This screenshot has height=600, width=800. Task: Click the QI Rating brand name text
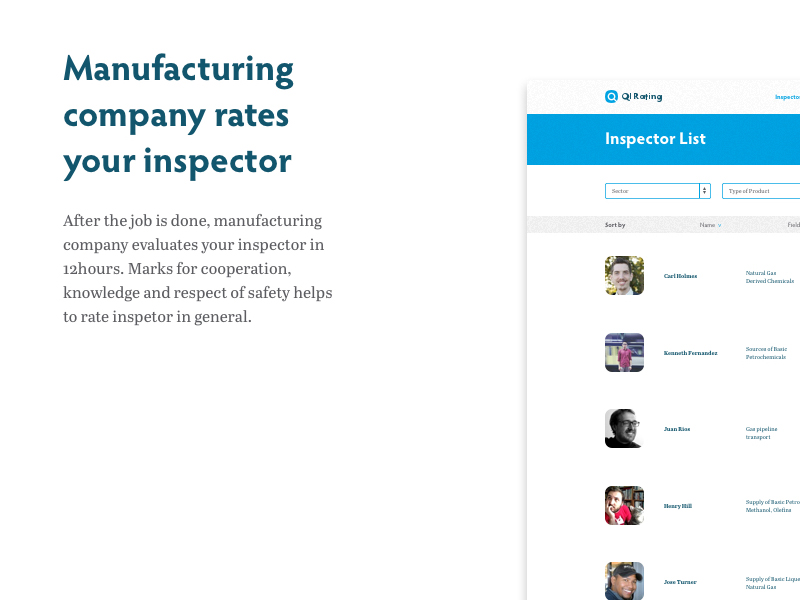tap(642, 97)
